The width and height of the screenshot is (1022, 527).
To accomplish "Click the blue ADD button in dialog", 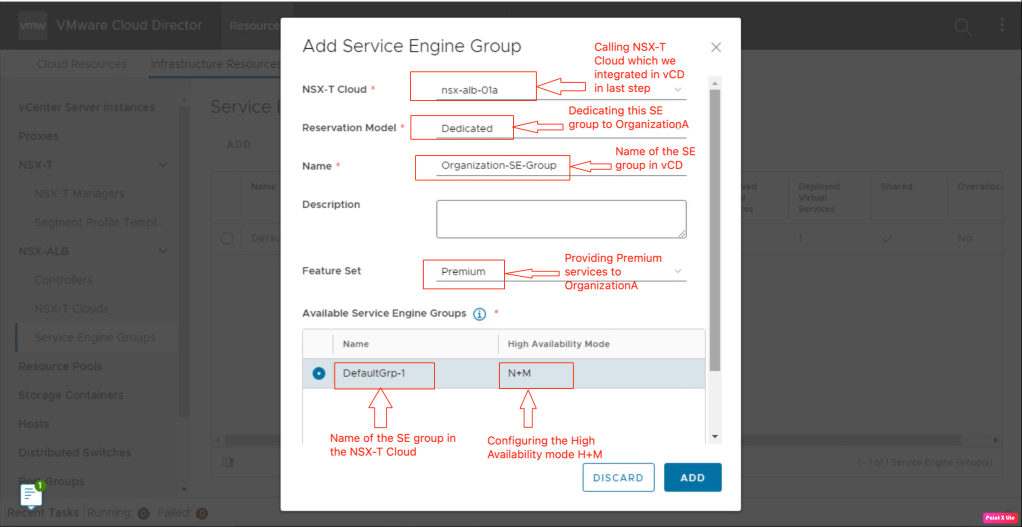I will (x=692, y=477).
